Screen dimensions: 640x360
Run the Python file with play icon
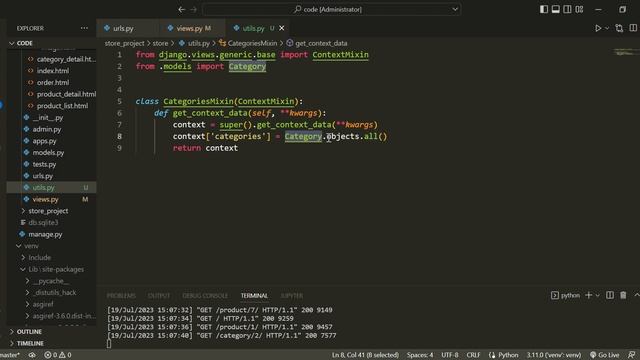(598, 28)
